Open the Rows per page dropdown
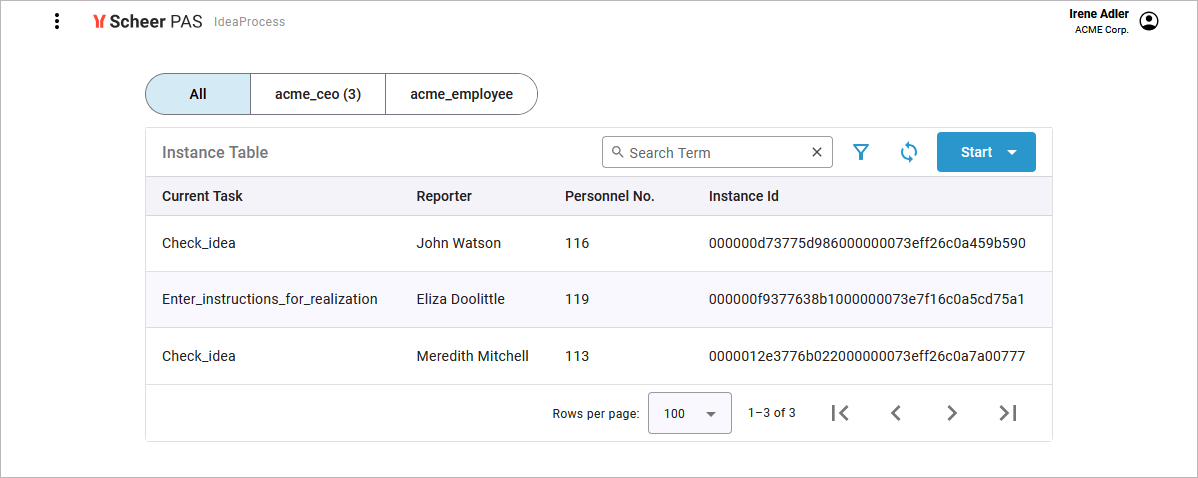Screen dimensions: 1198x478 click(x=689, y=413)
